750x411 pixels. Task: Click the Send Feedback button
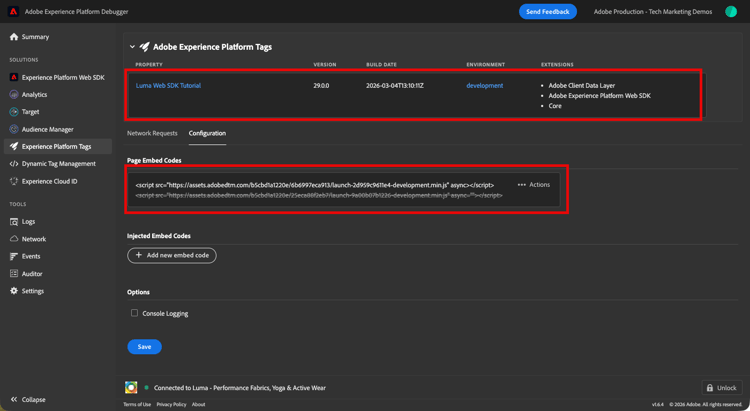(x=548, y=11)
